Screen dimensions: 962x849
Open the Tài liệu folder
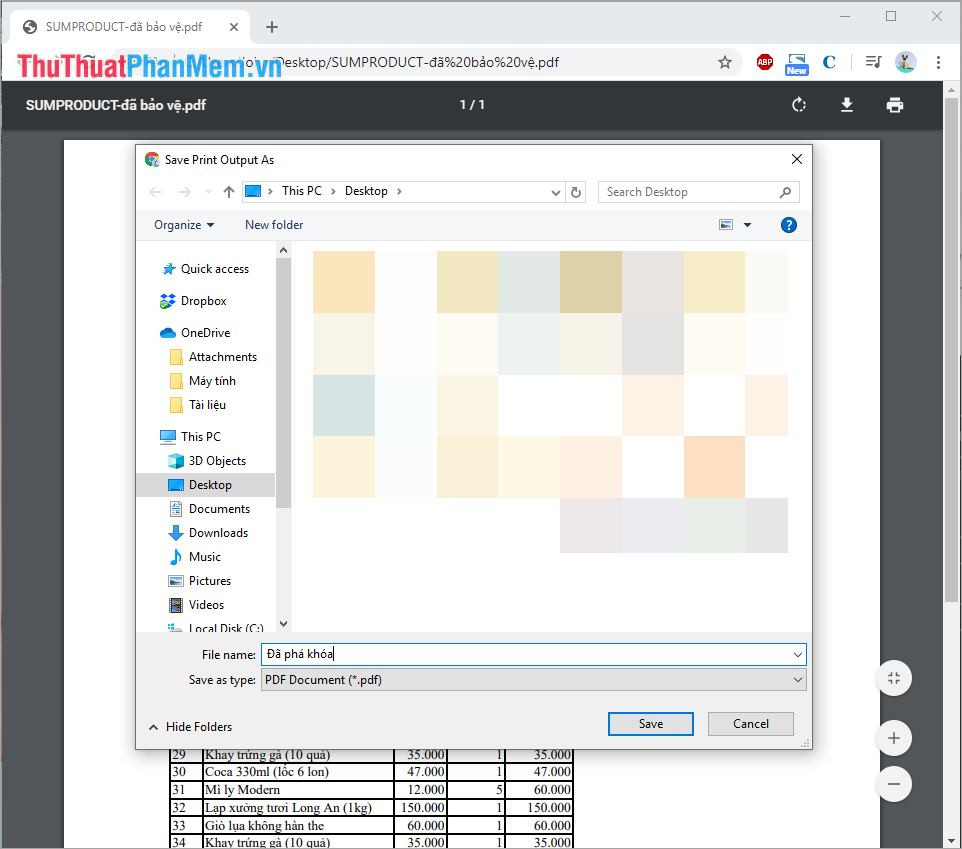[198, 404]
